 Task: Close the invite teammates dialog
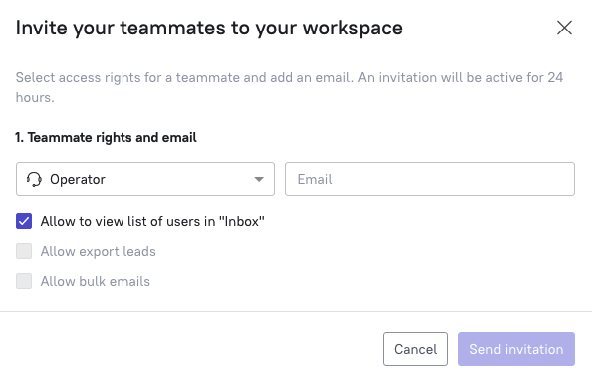564,28
